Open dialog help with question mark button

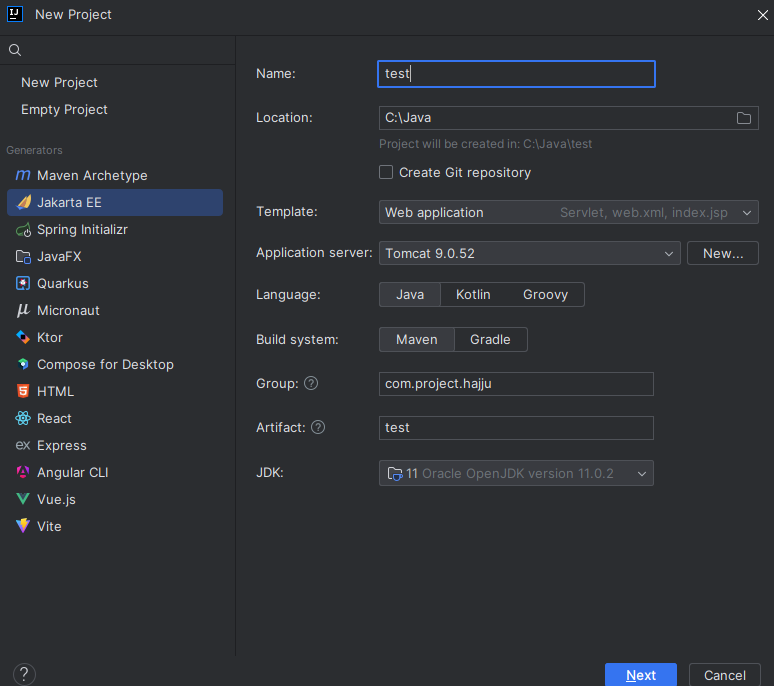coord(24,674)
